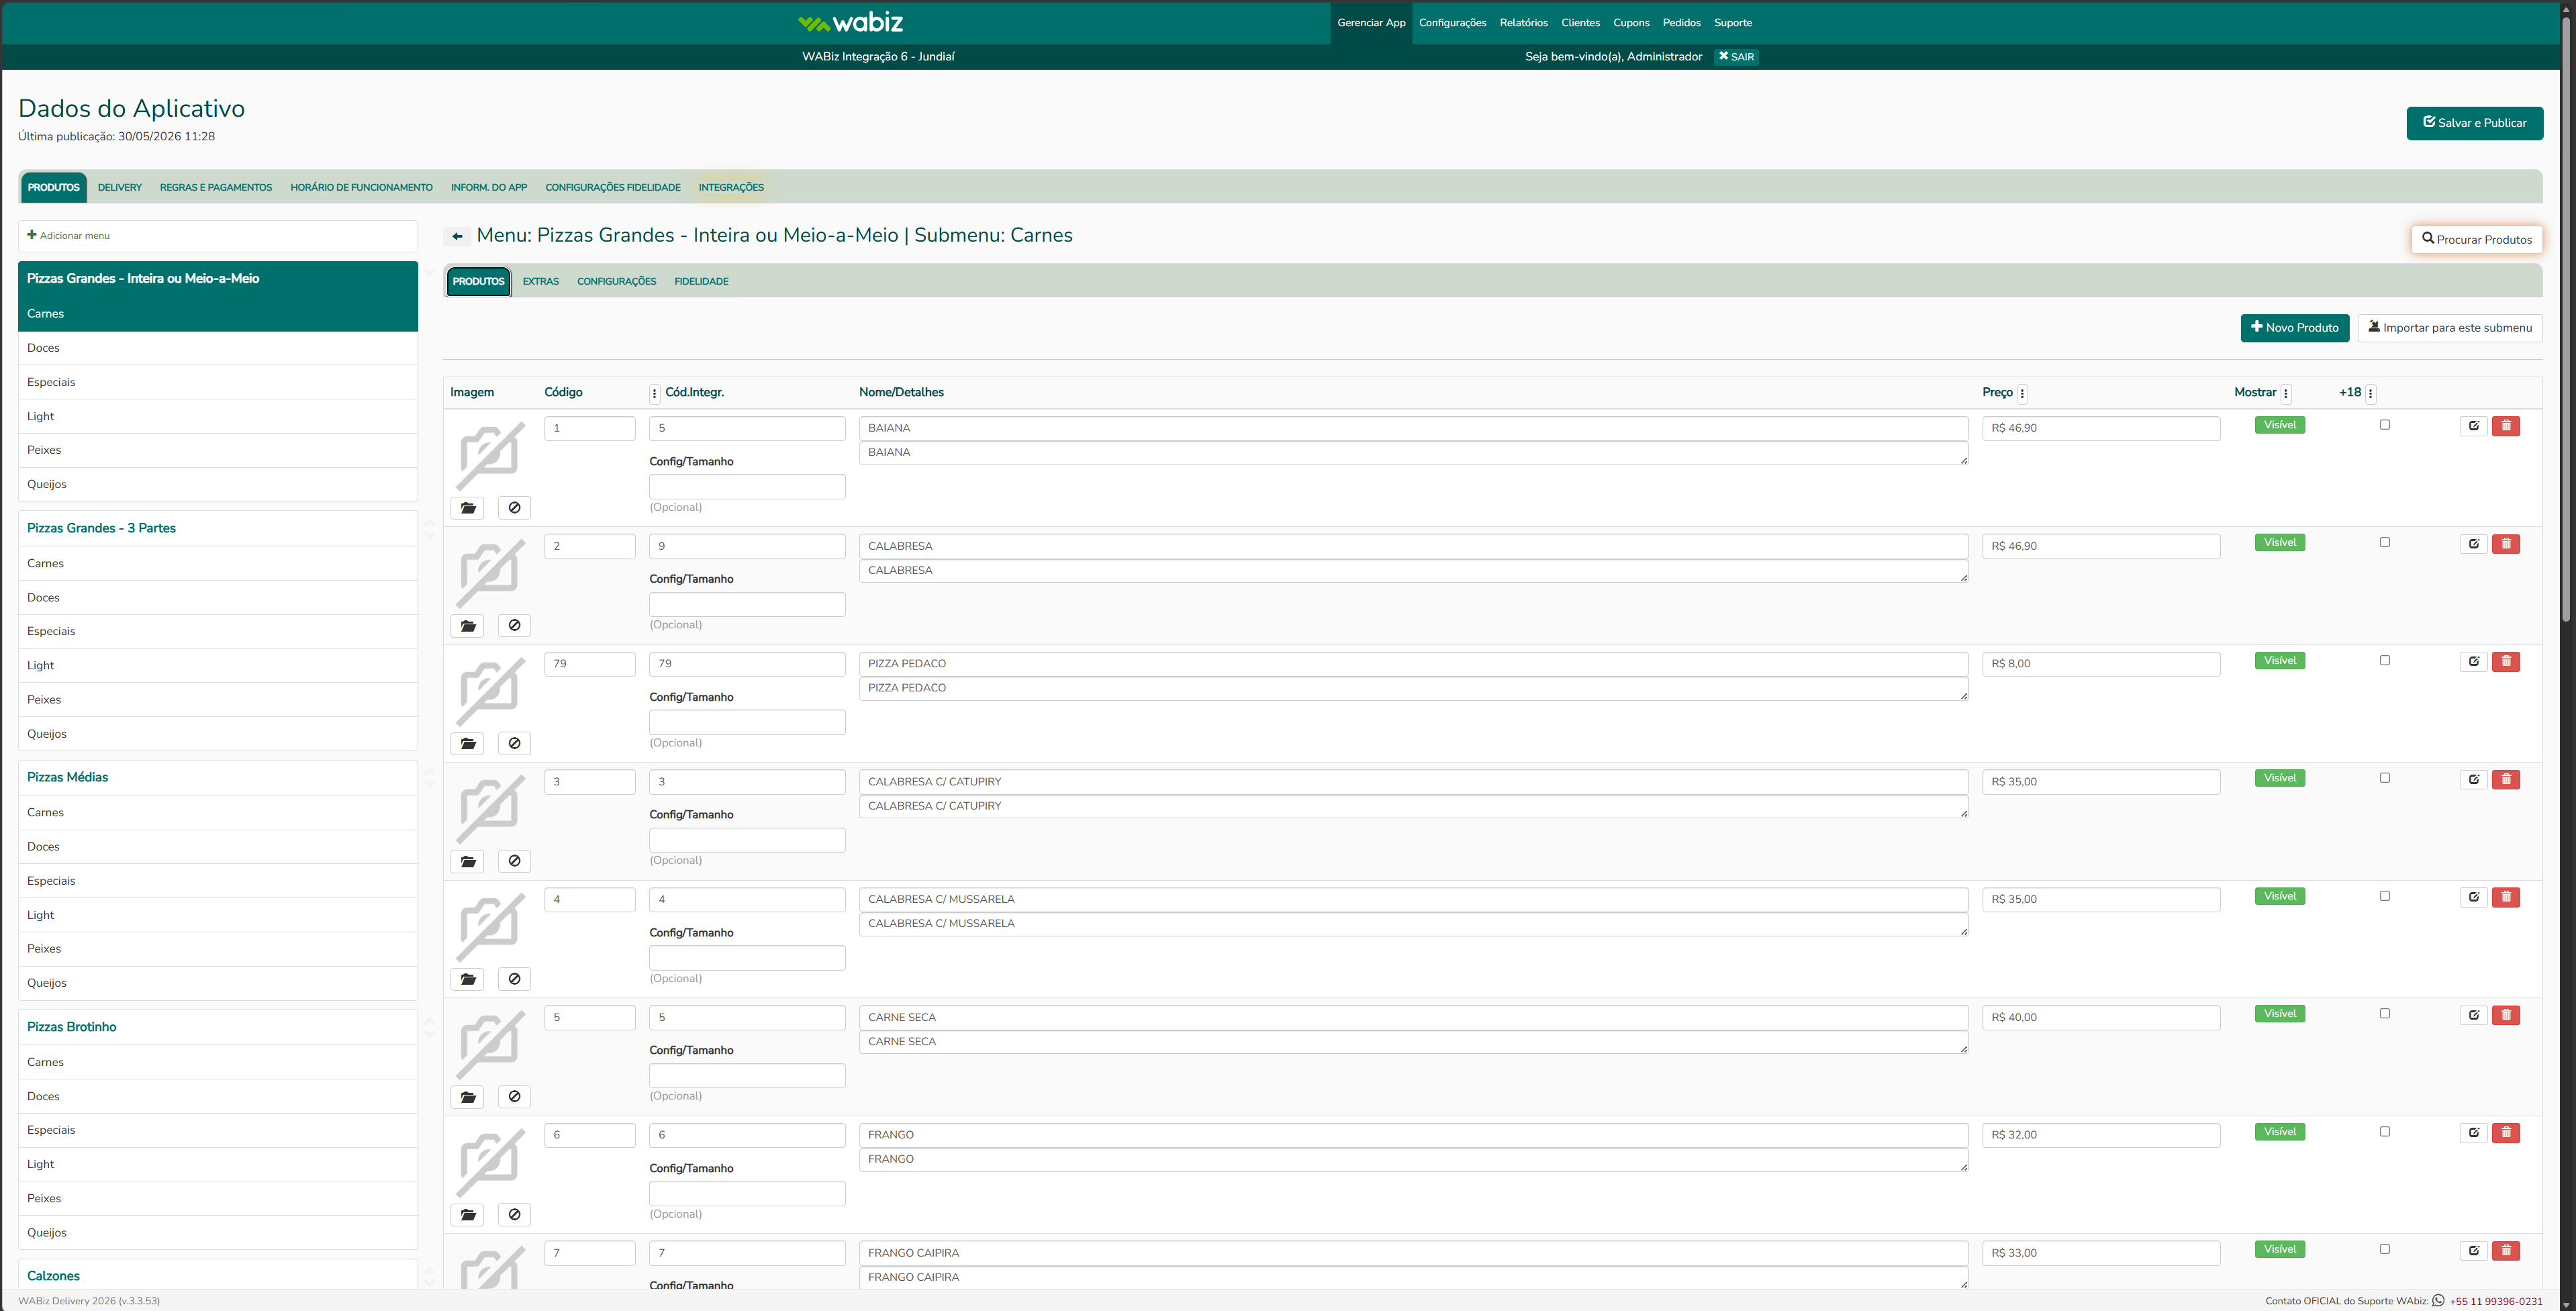The width and height of the screenshot is (2576, 1311).
Task: Click the back arrow beside Menu title
Action: click(457, 237)
